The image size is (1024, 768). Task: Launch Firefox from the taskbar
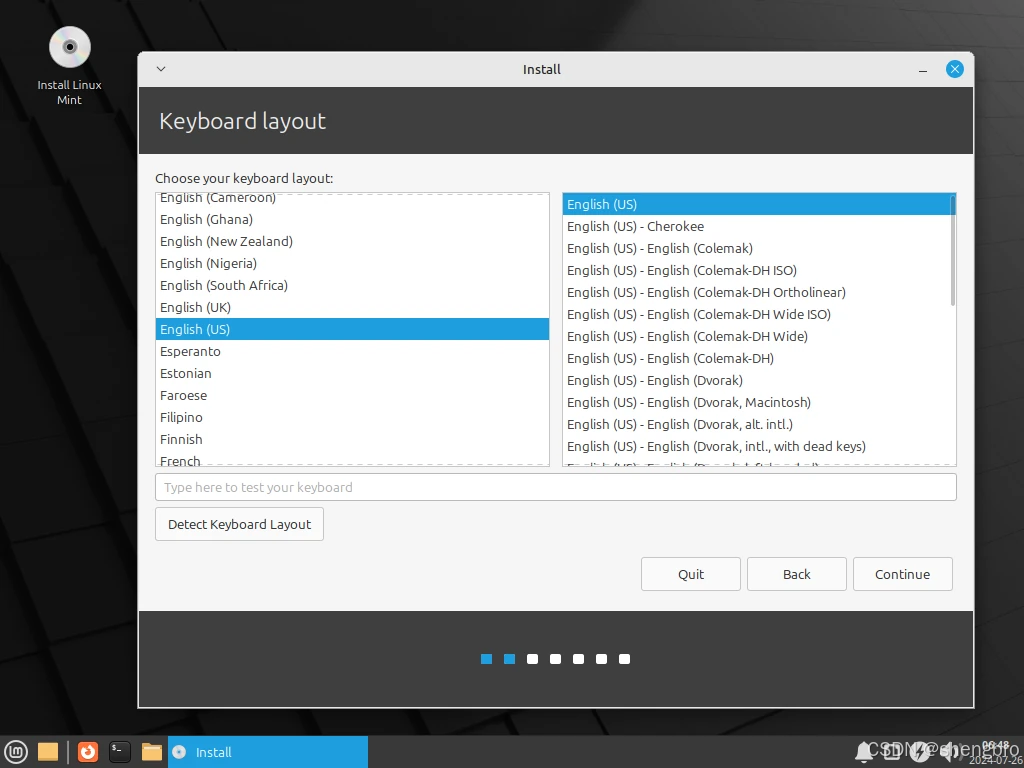(x=88, y=752)
